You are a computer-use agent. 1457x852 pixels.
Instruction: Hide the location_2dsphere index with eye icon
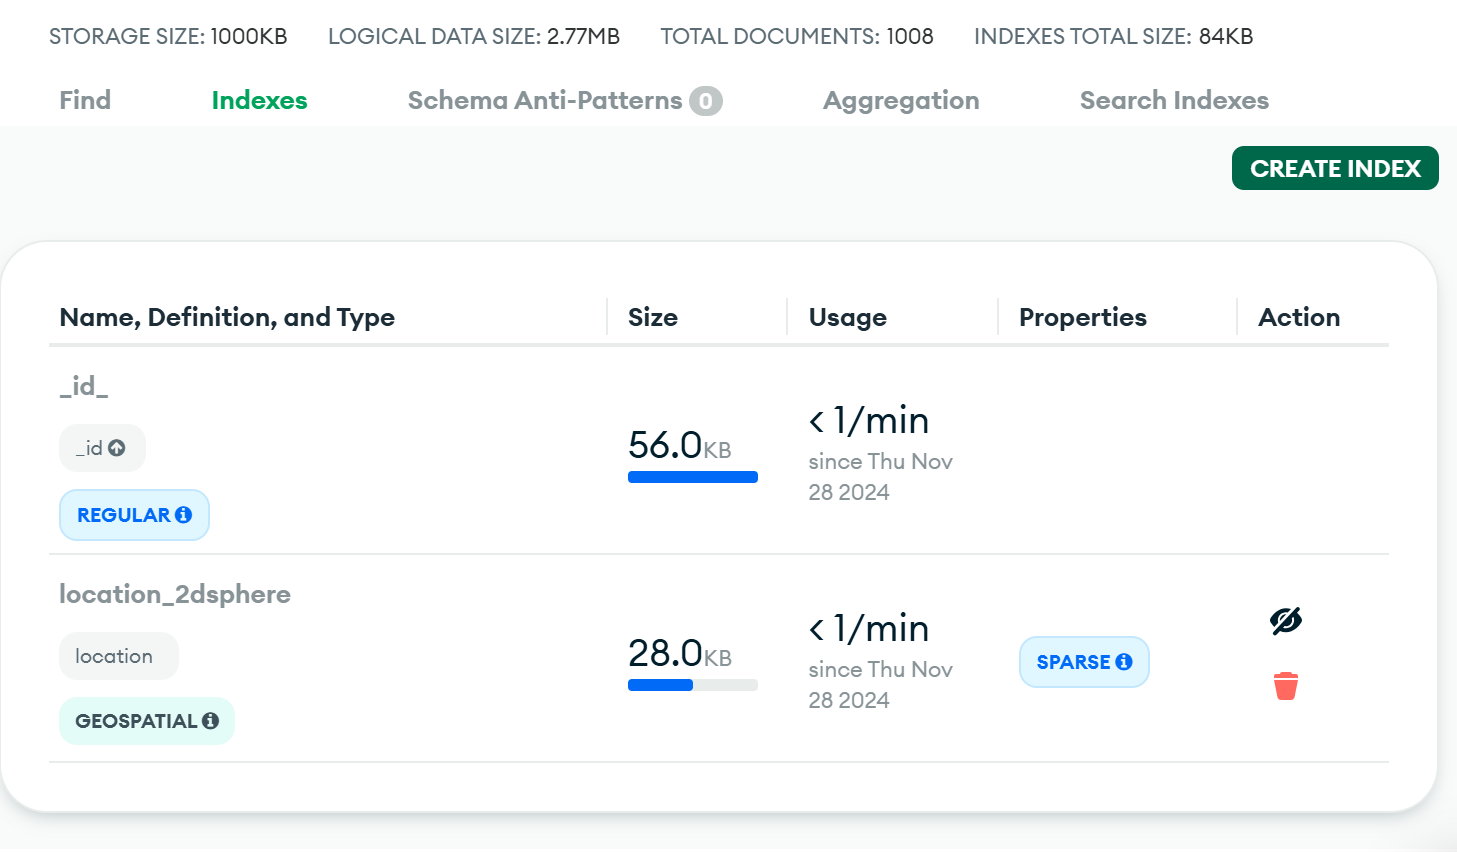pyautogui.click(x=1285, y=621)
